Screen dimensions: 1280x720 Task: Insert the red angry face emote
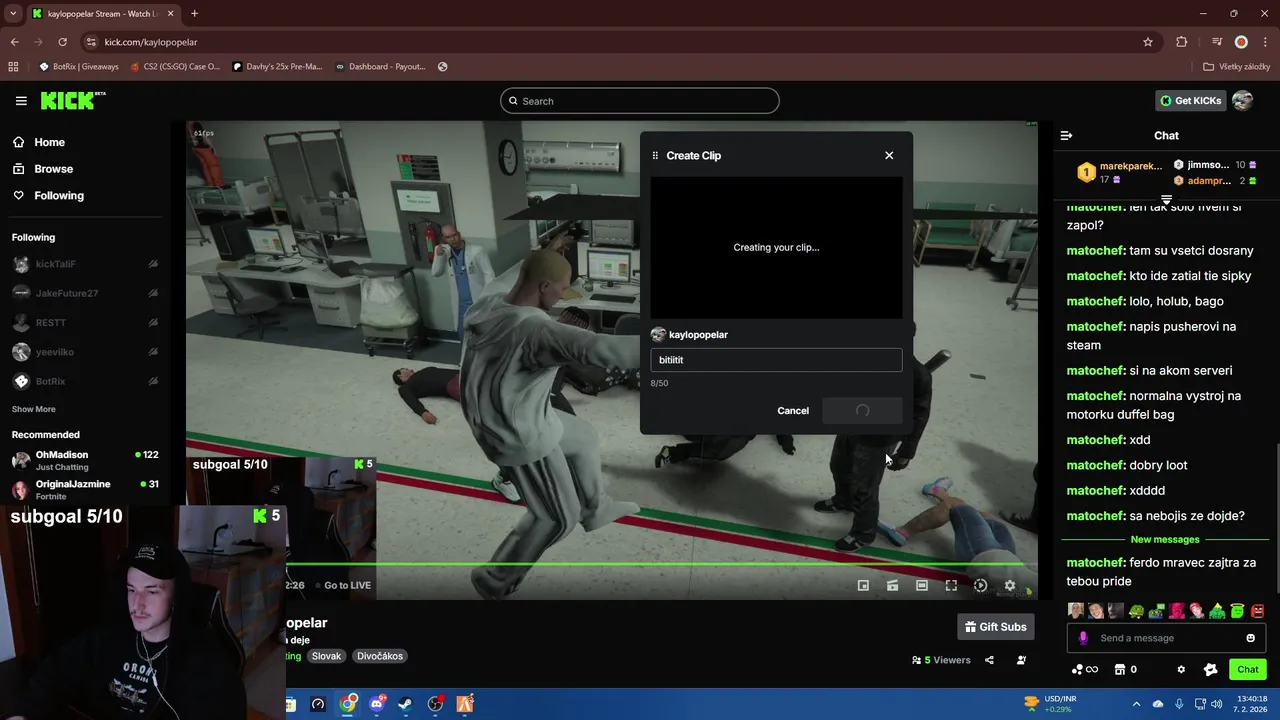pos(1257,611)
